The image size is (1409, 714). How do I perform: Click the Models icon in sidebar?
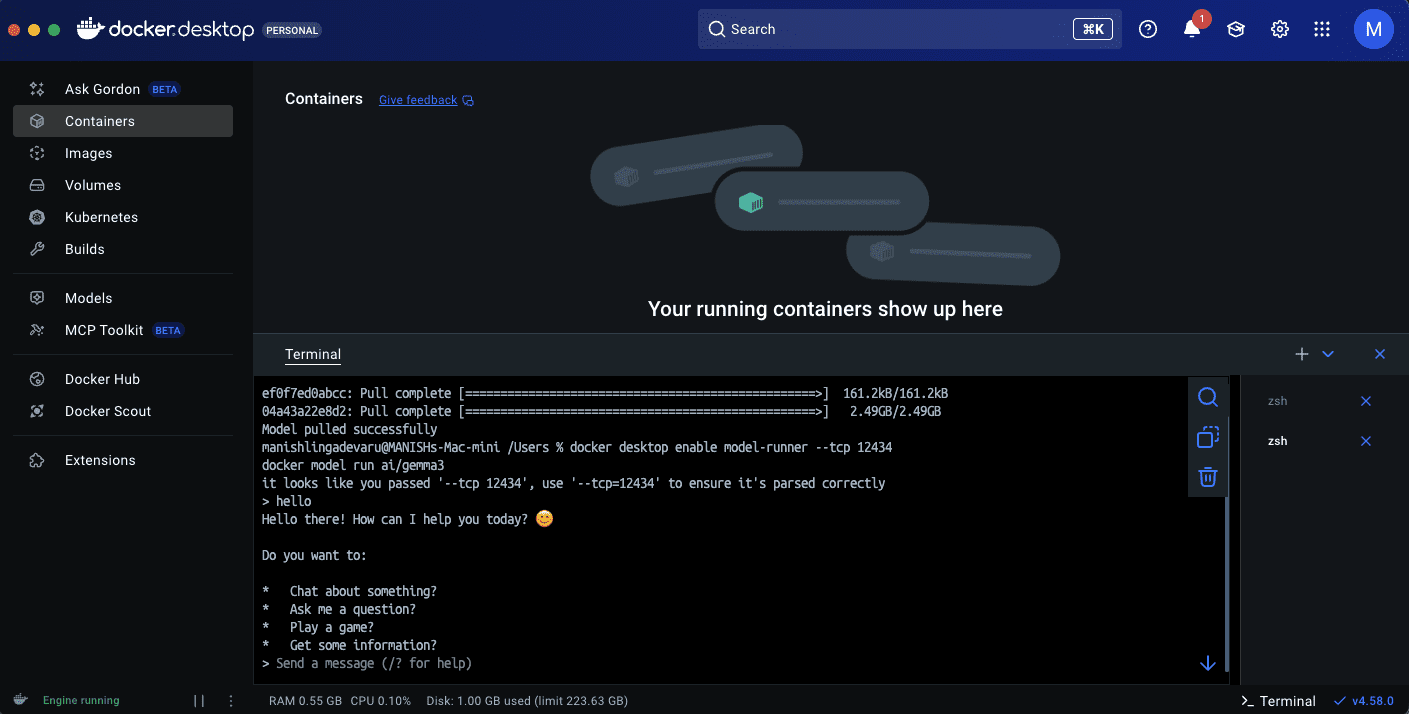click(37, 298)
